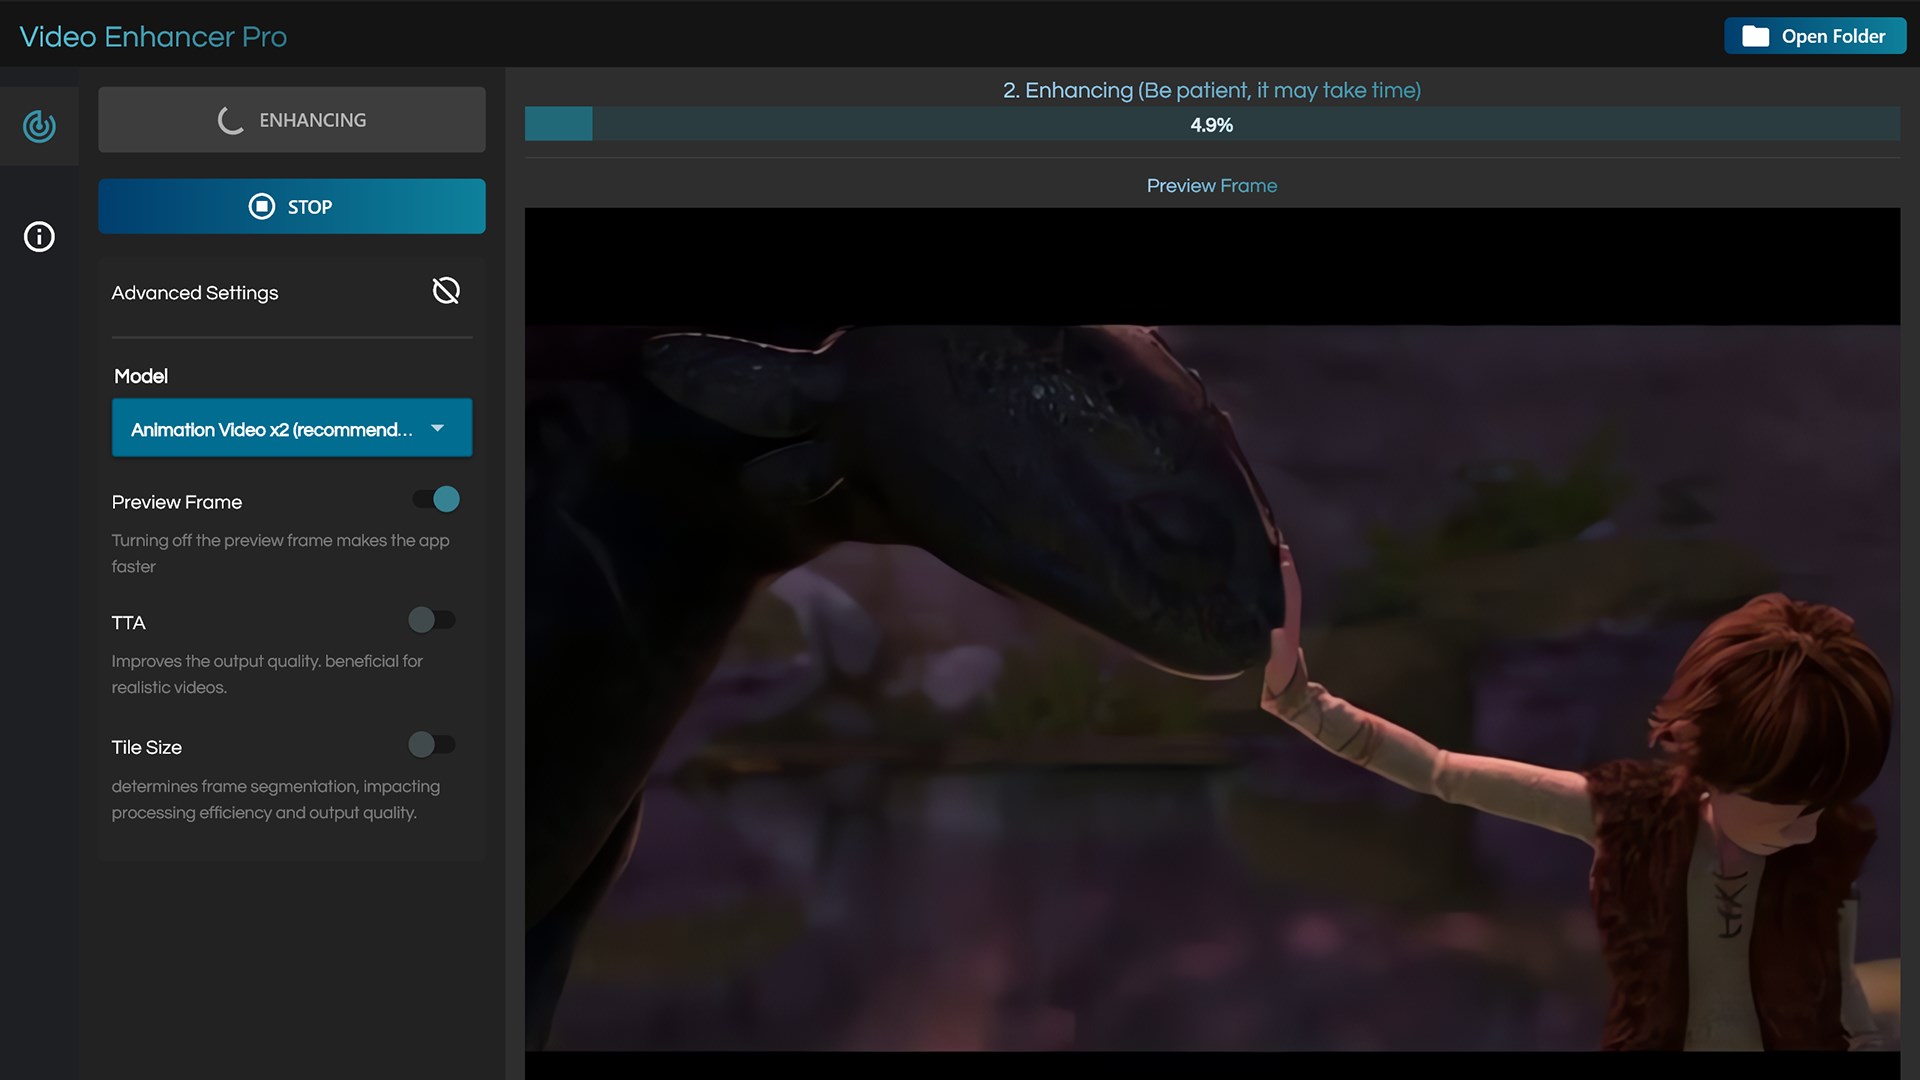The width and height of the screenshot is (1920, 1080).
Task: Click the enhancing spinner icon
Action: coord(231,120)
